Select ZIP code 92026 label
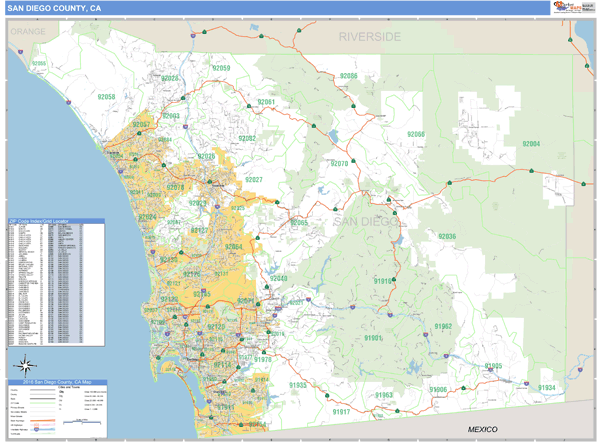This screenshot has width=600, height=442. 206,156
